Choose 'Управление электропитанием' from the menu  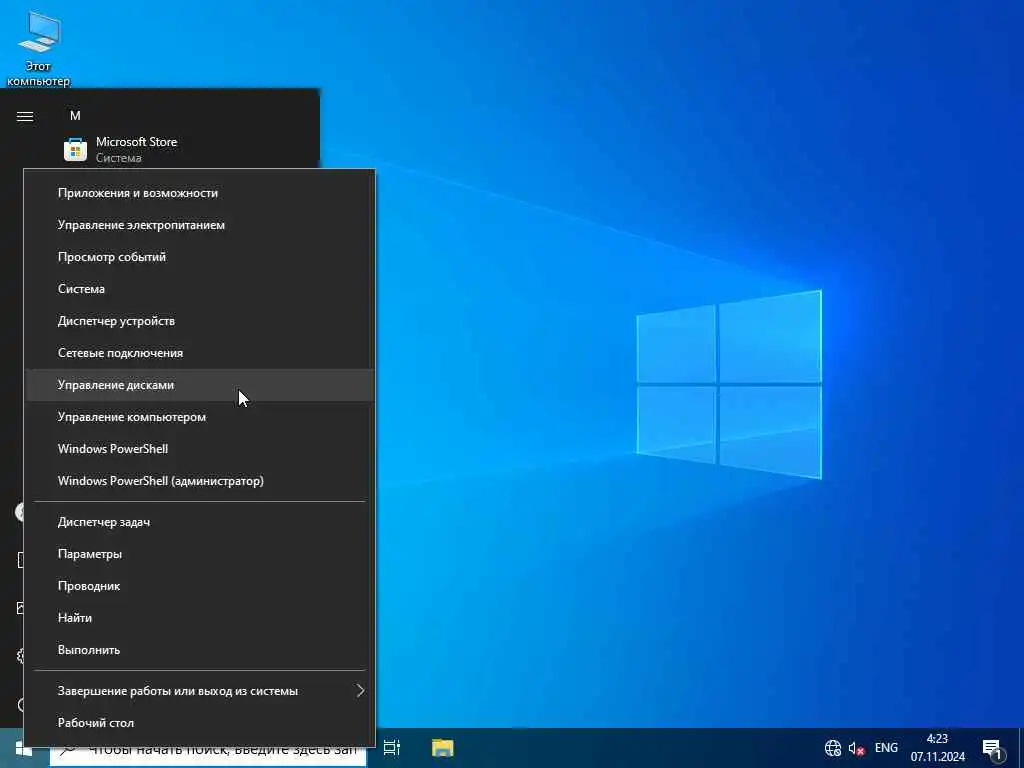[199, 225]
